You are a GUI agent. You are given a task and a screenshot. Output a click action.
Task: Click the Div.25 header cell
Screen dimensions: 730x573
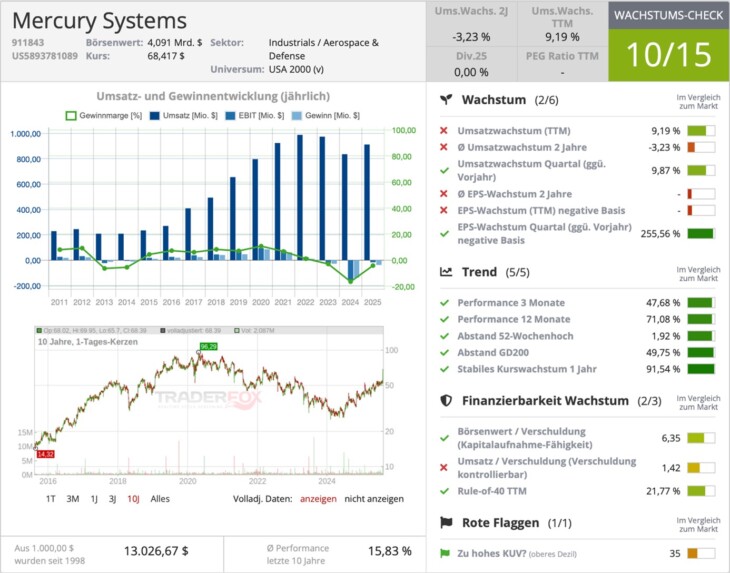(x=471, y=64)
